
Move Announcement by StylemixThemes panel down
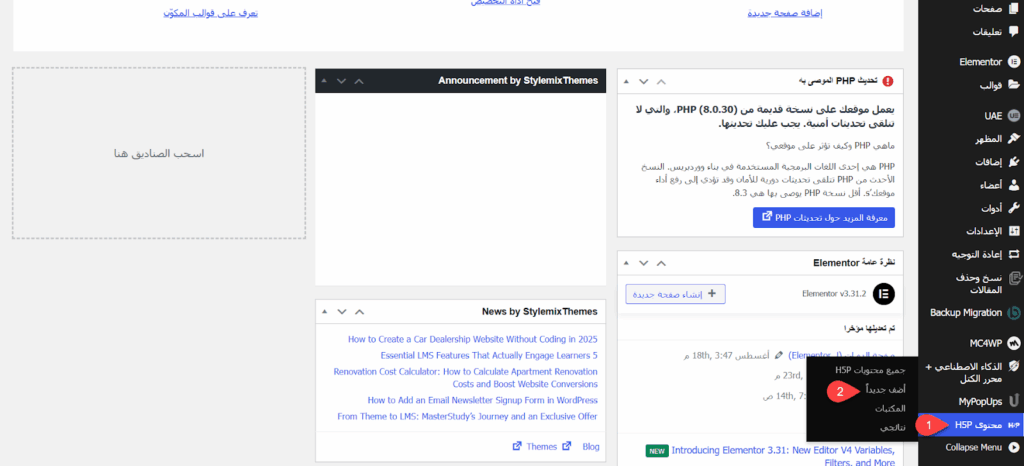point(341,81)
